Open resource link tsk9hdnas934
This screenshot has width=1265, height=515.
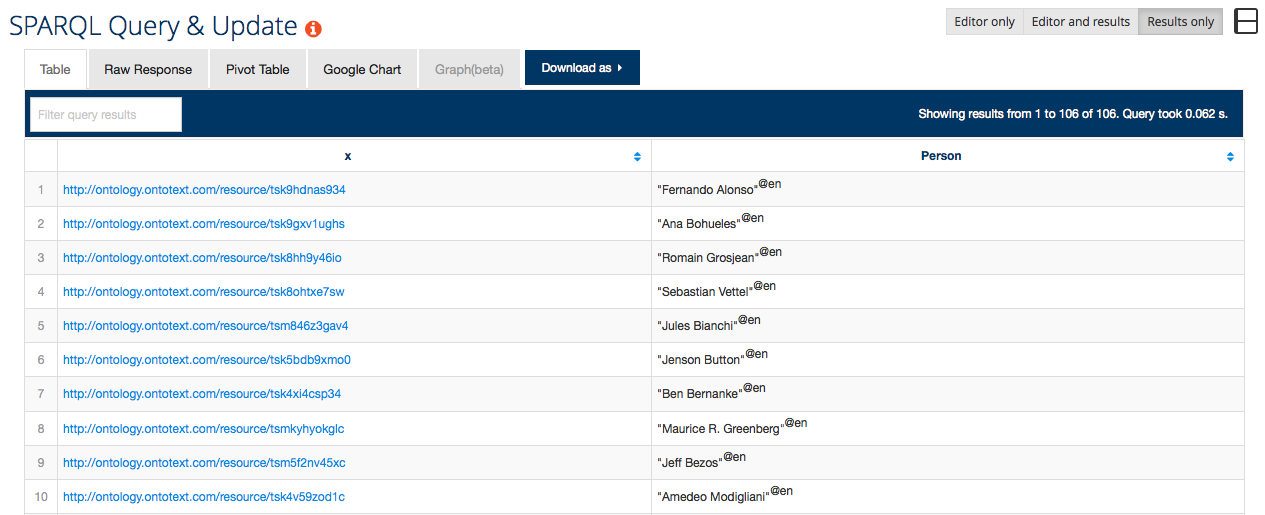click(204, 189)
